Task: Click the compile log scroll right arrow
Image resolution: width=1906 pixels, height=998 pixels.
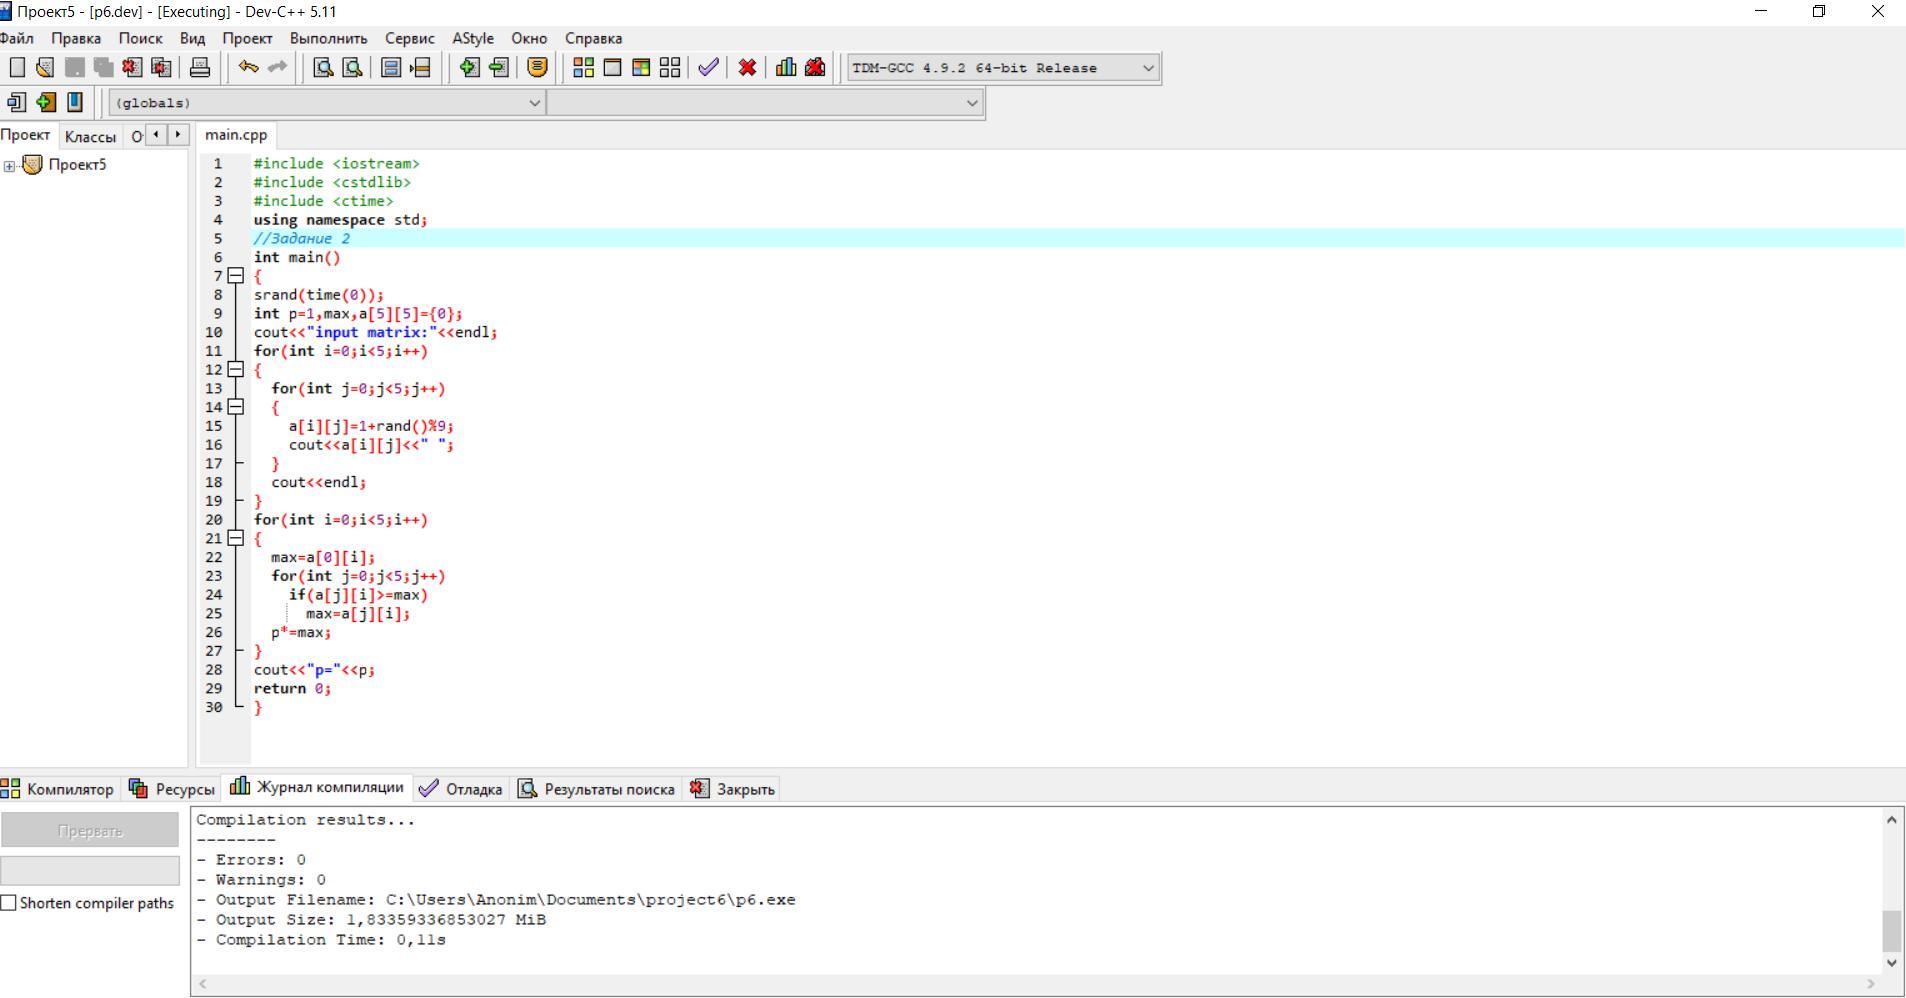Action: (1871, 984)
